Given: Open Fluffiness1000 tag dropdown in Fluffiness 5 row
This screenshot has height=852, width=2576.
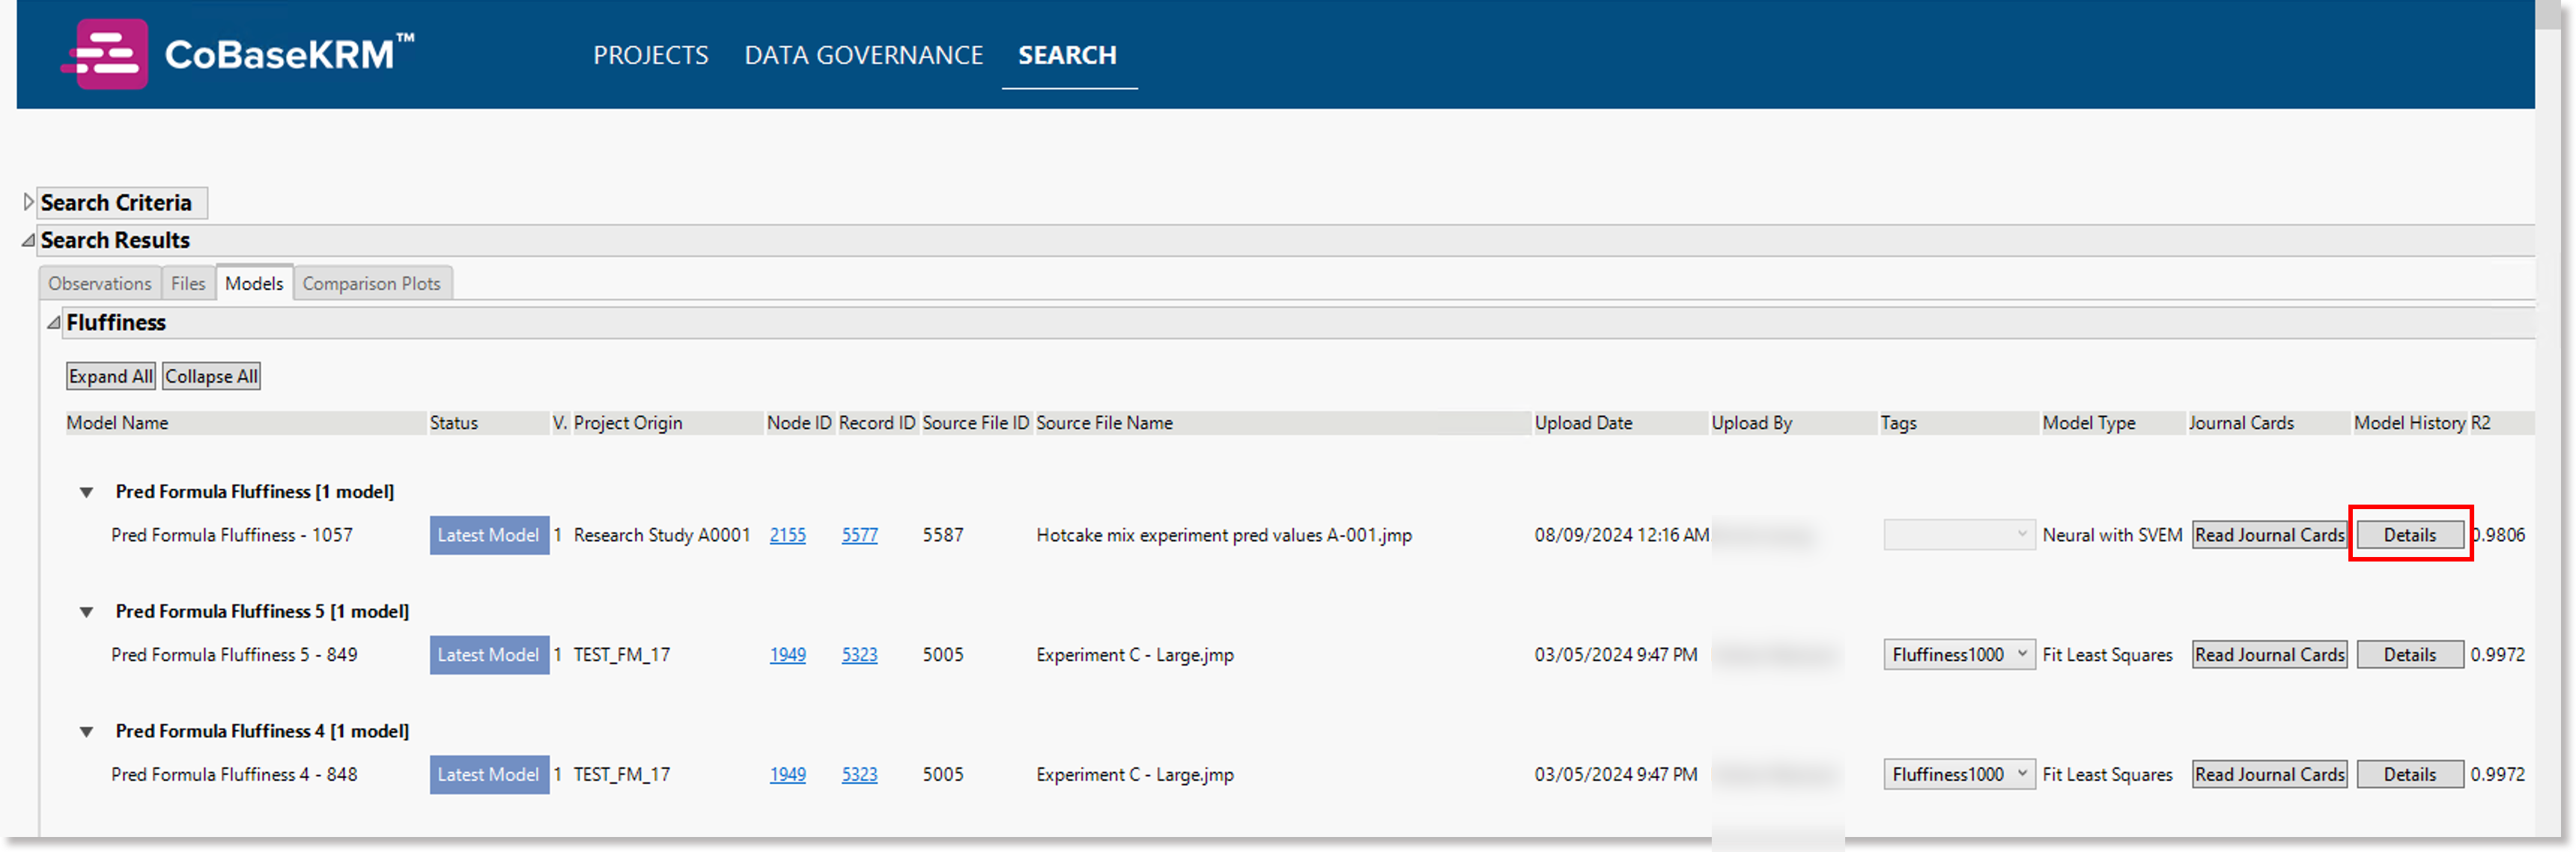Looking at the screenshot, I should coord(1958,655).
